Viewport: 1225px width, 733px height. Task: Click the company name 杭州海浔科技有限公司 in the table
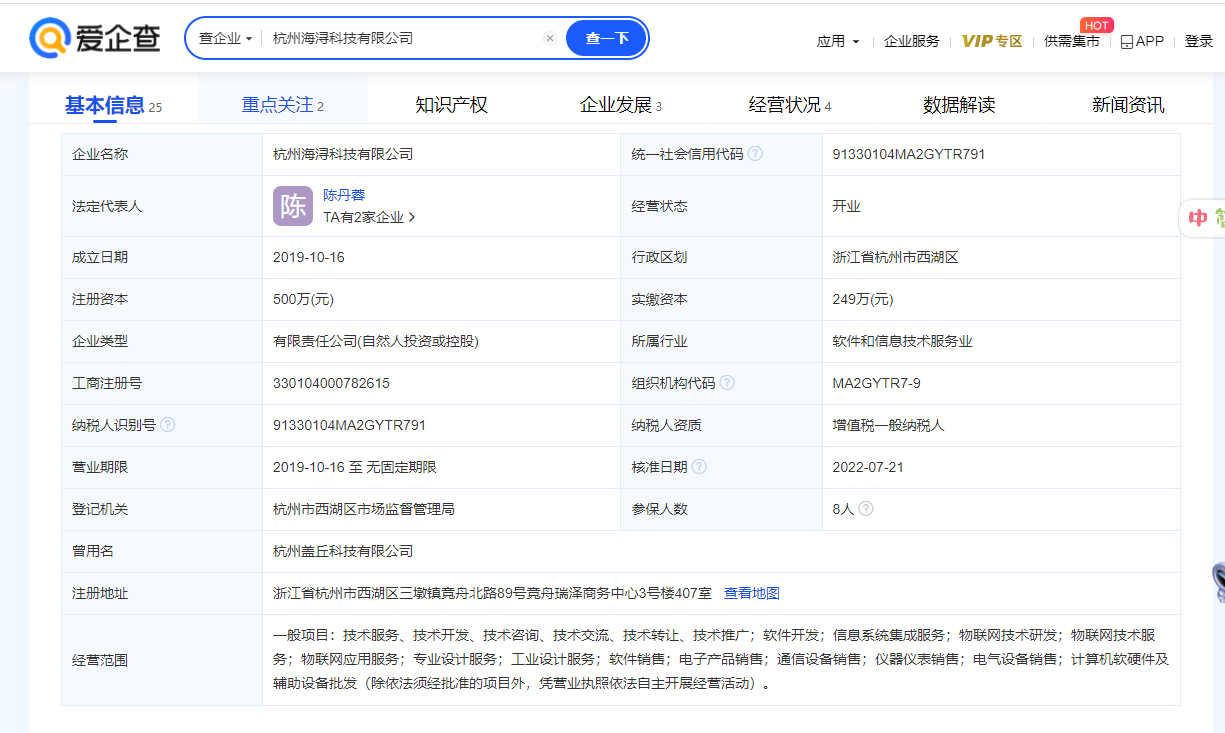(343, 154)
